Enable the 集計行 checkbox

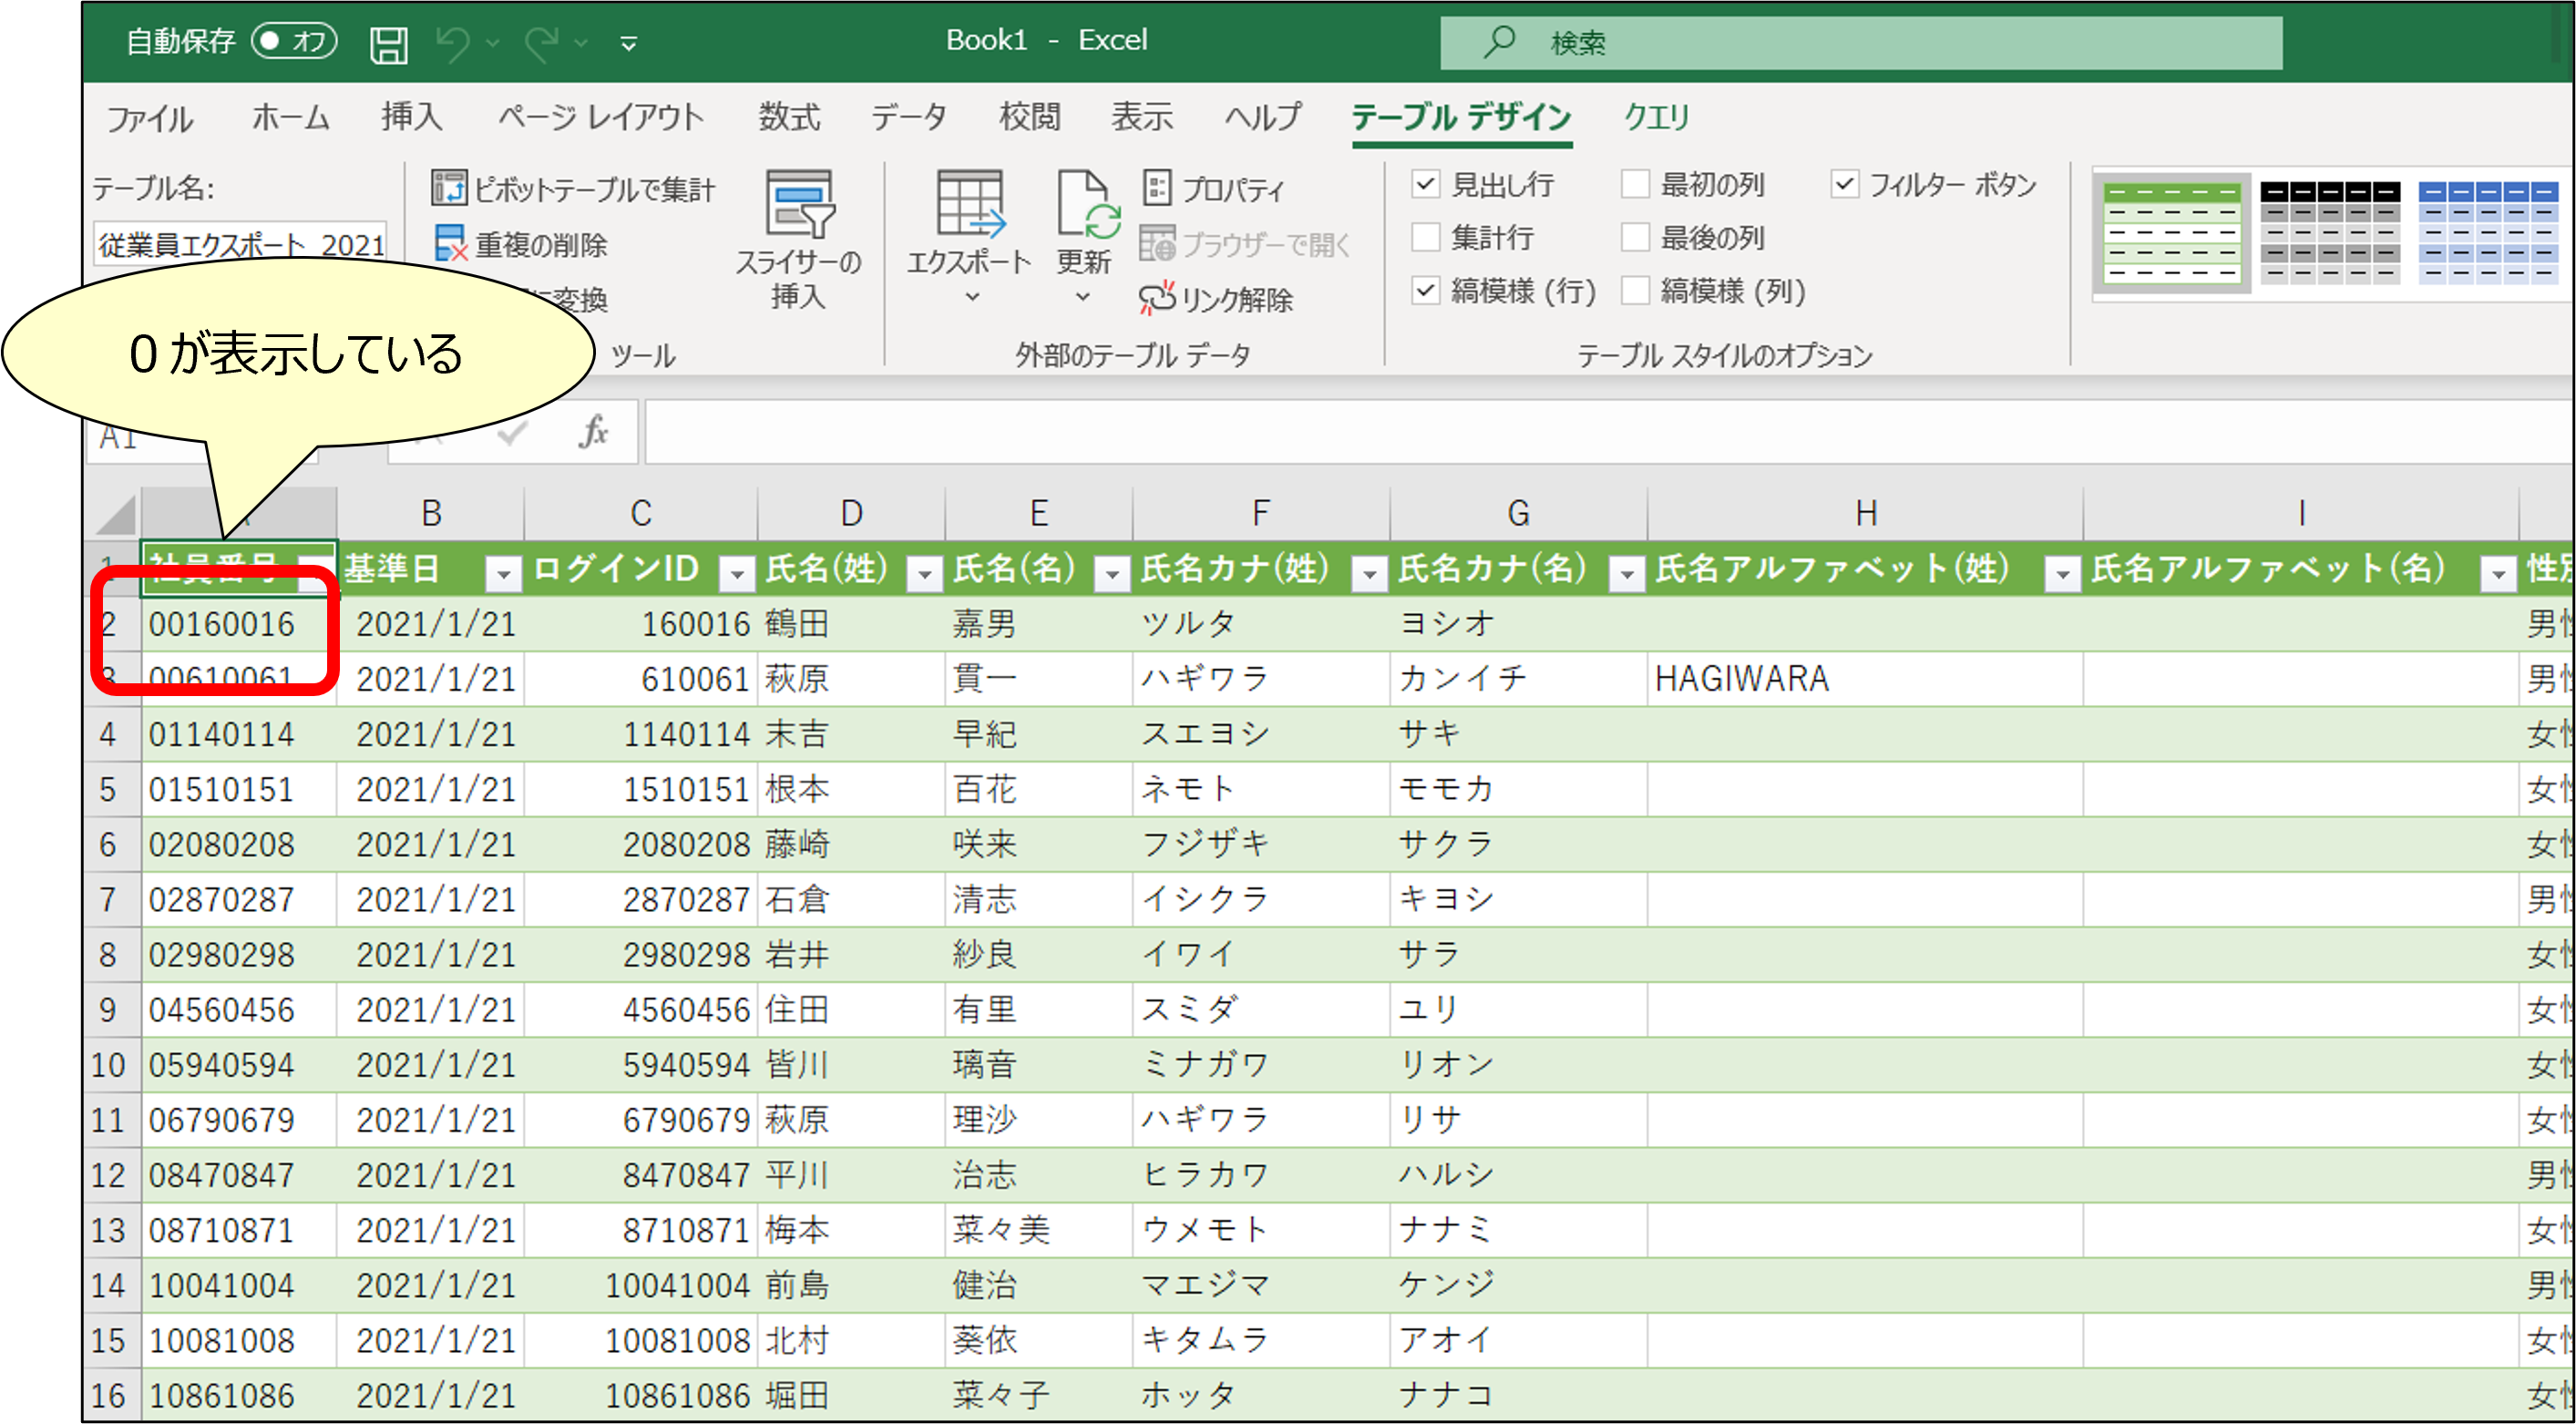1426,237
